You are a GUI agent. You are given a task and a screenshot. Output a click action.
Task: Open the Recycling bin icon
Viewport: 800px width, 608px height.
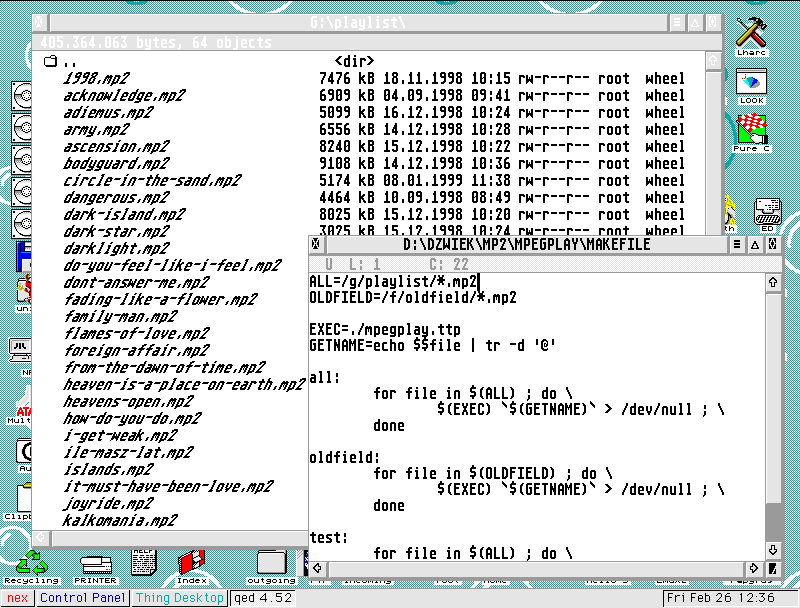click(x=31, y=565)
